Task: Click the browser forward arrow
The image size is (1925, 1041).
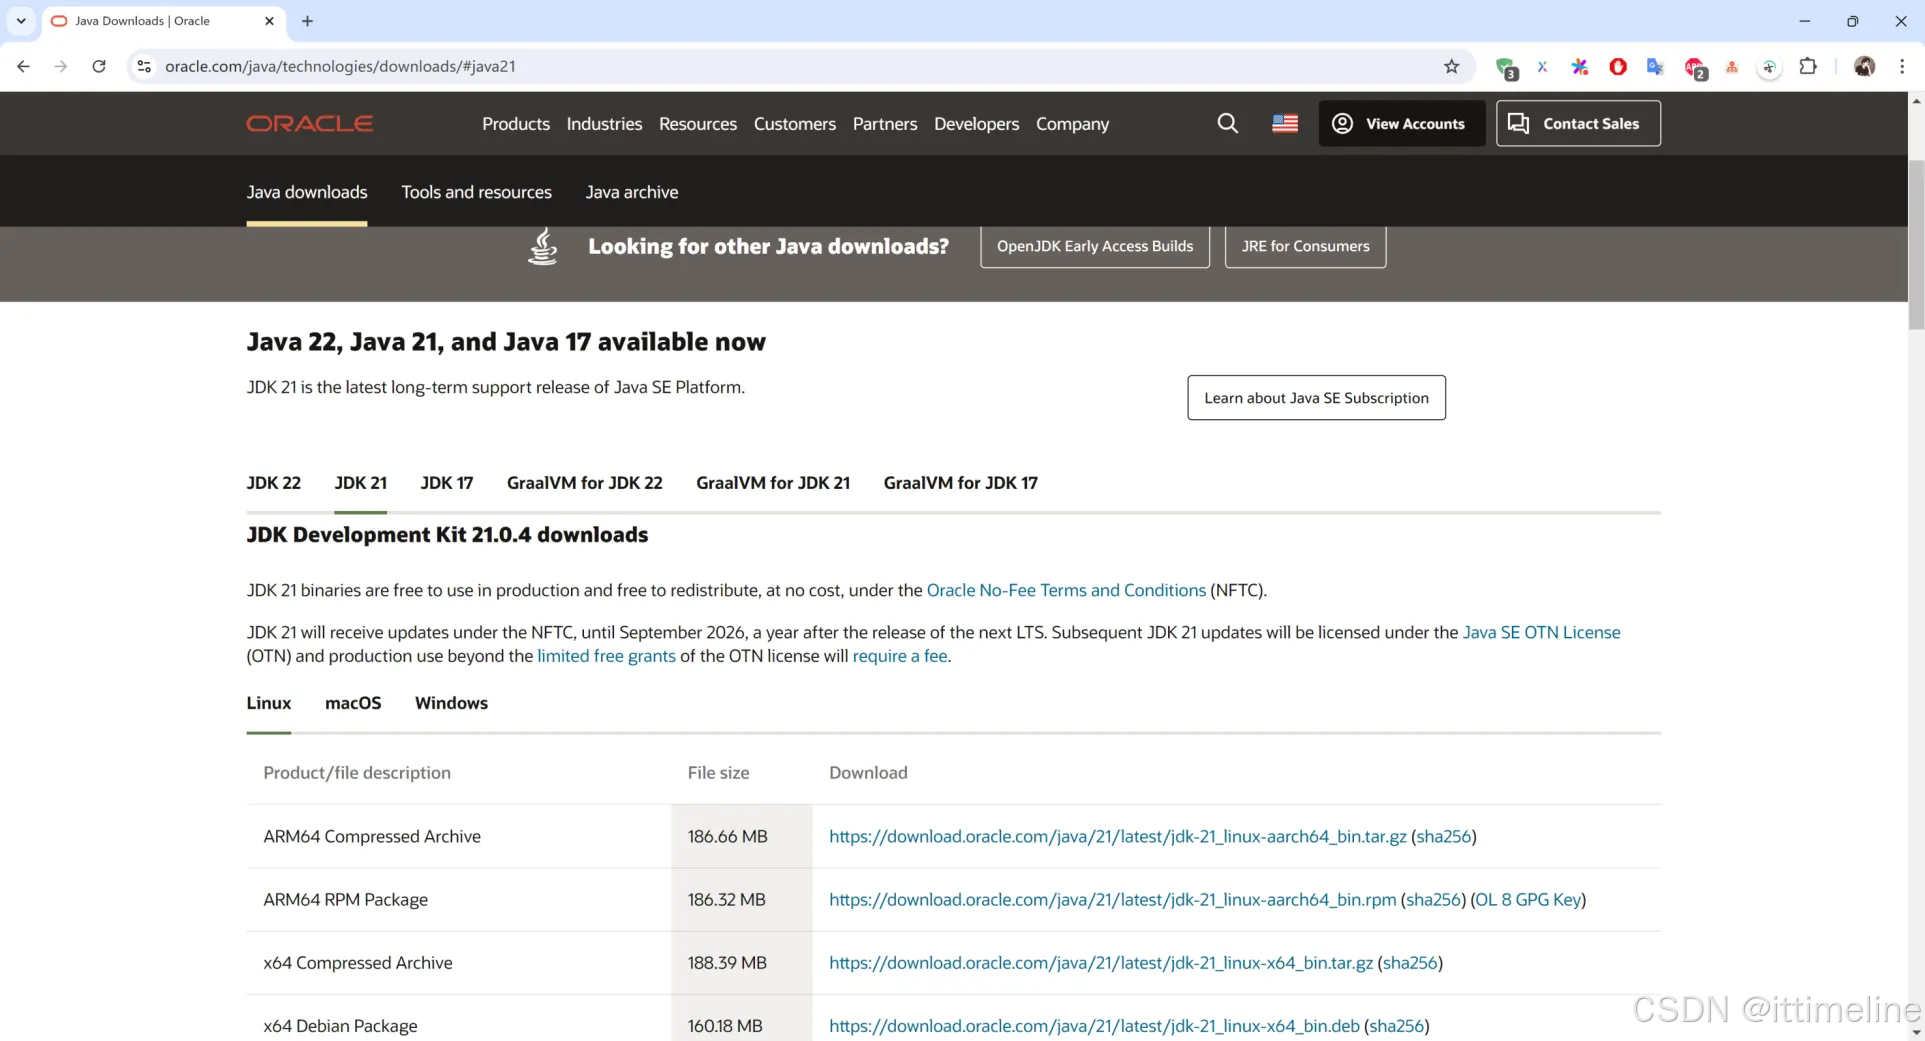Action: pos(61,66)
